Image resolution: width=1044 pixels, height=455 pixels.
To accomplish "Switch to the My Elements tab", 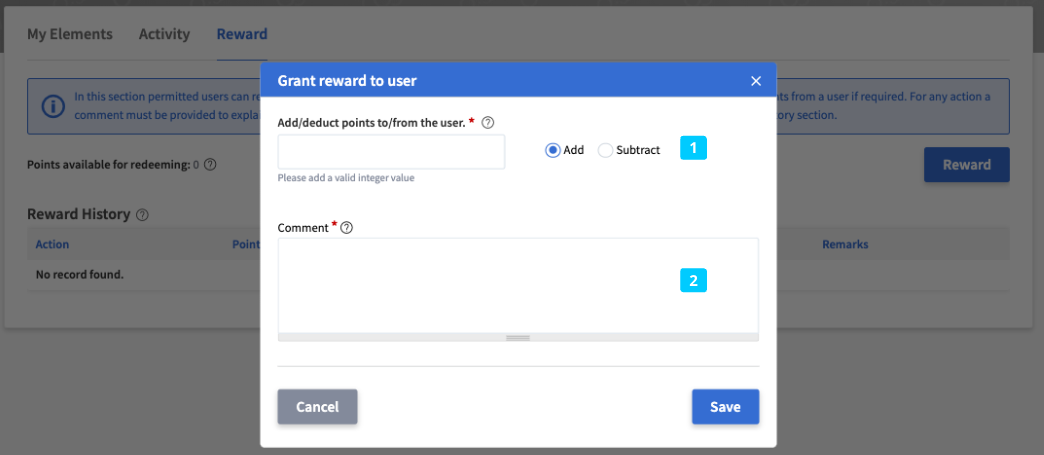I will (x=69, y=34).
